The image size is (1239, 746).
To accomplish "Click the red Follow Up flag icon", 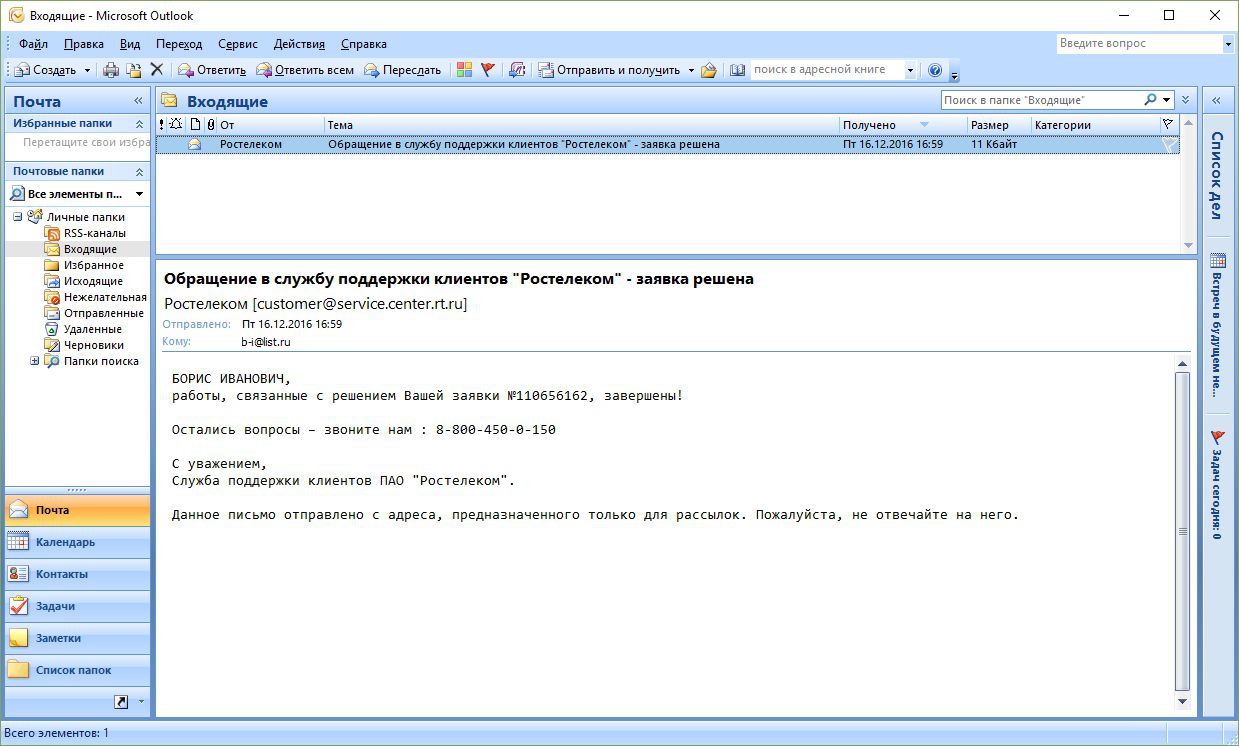I will [x=488, y=70].
